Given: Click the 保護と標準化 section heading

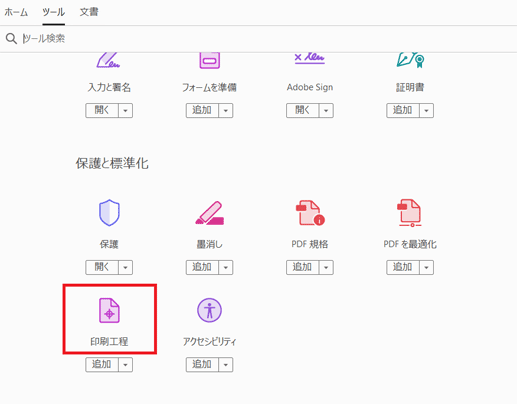Looking at the screenshot, I should (x=112, y=163).
